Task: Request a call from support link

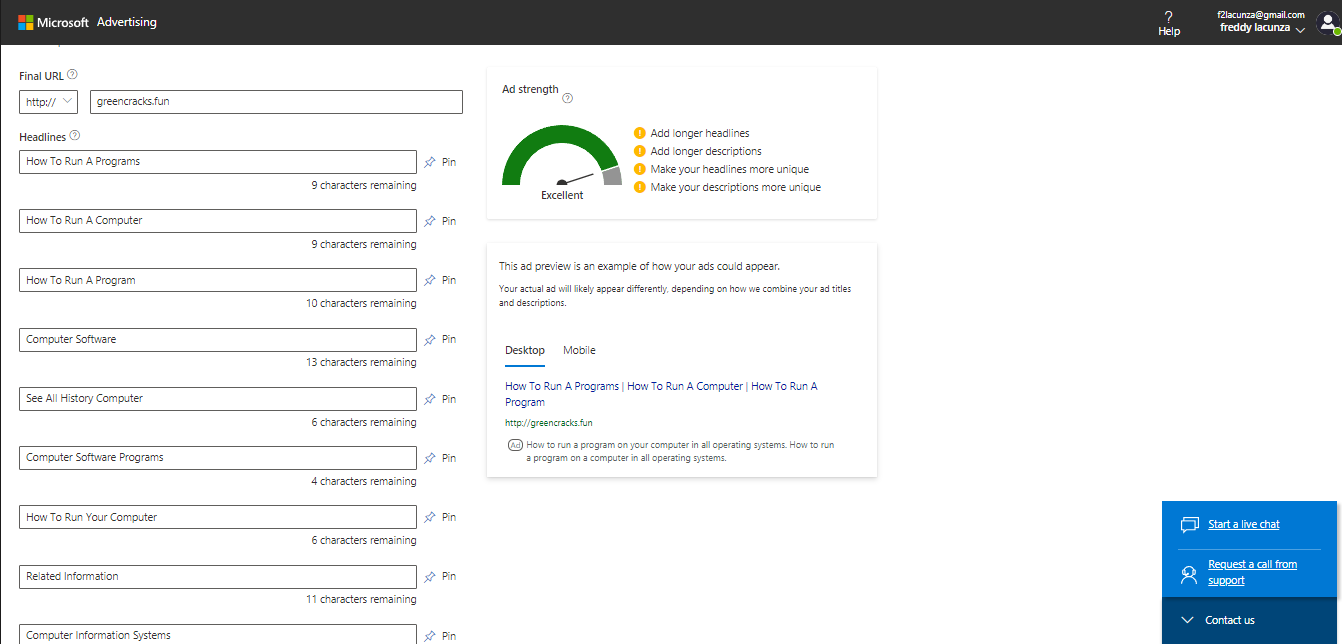Action: pos(1252,572)
